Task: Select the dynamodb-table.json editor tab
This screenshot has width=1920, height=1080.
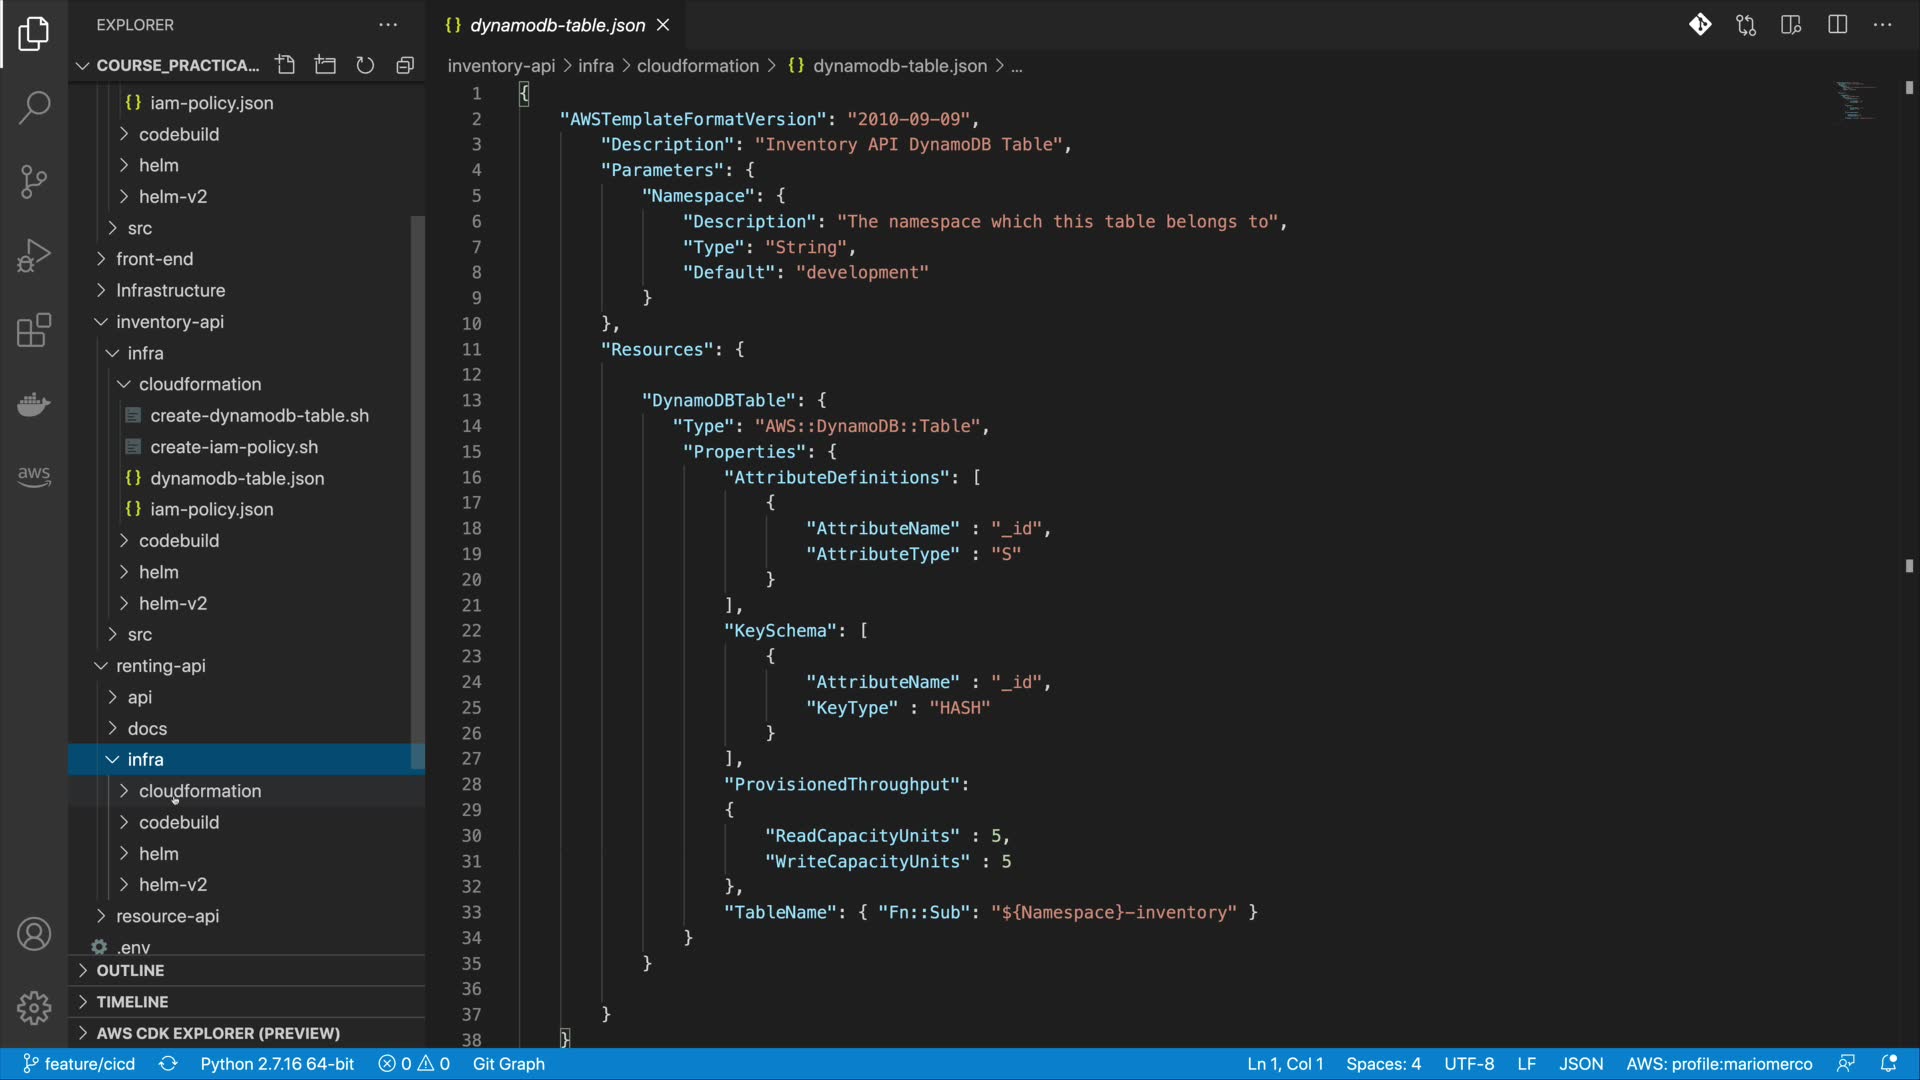Action: click(x=556, y=25)
